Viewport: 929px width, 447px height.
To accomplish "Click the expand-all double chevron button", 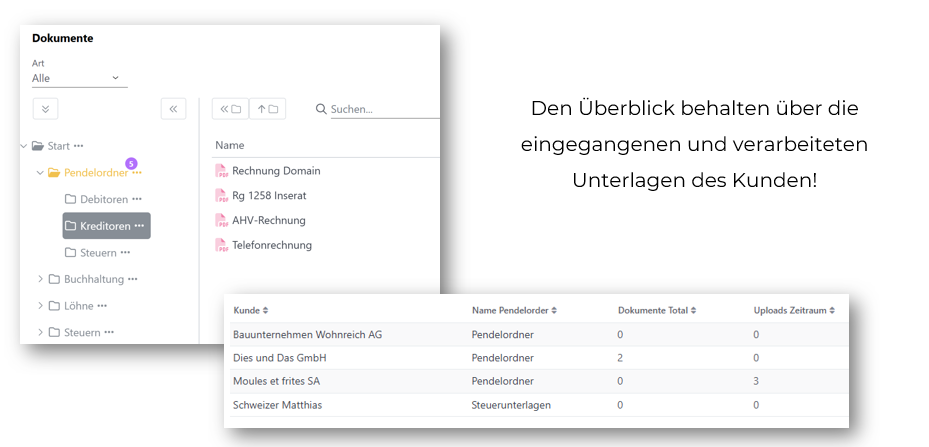I will pos(45,109).
